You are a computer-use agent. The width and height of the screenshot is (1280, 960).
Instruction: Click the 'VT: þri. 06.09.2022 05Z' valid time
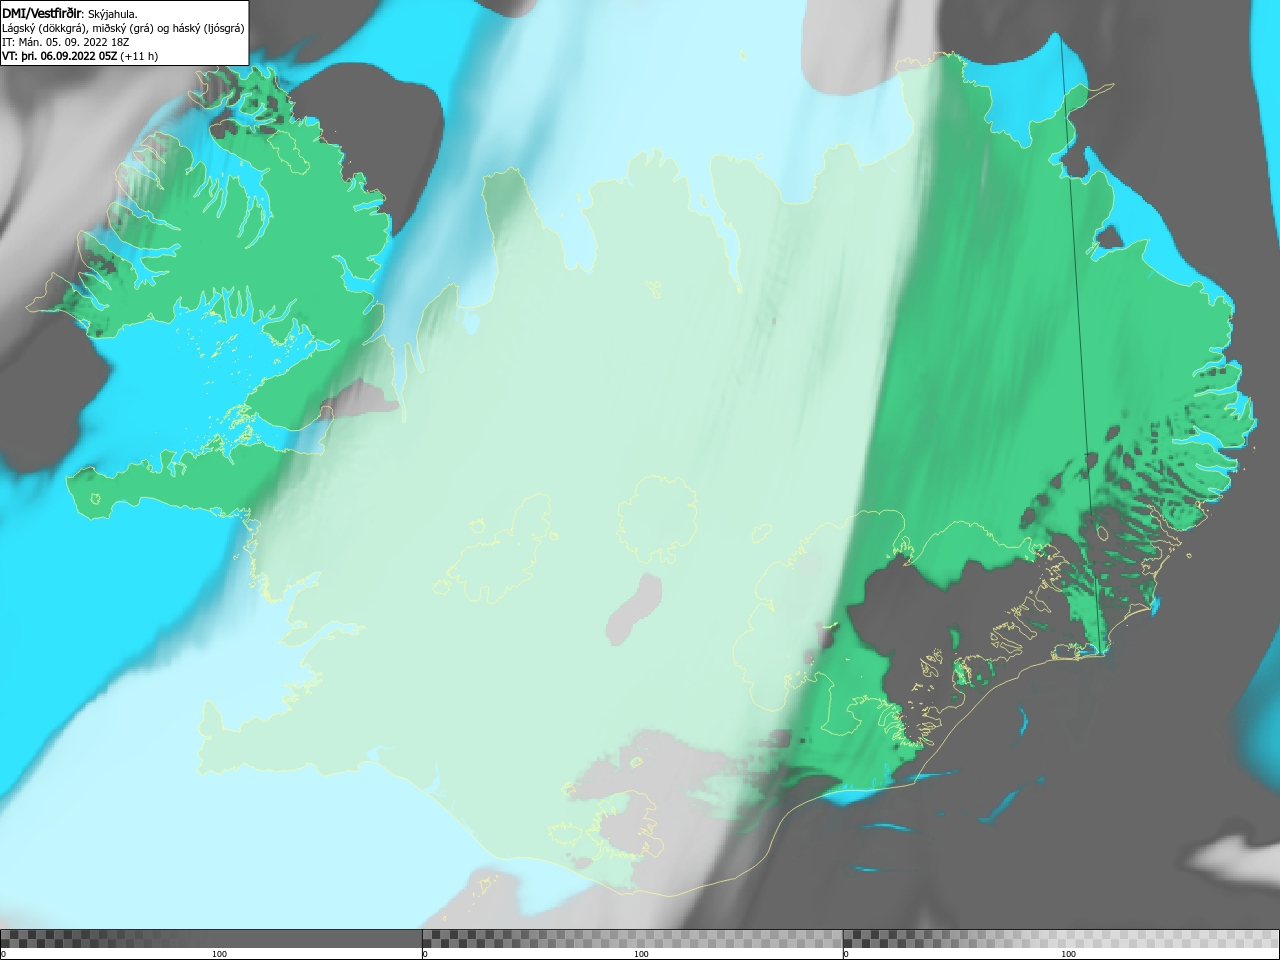(x=59, y=56)
